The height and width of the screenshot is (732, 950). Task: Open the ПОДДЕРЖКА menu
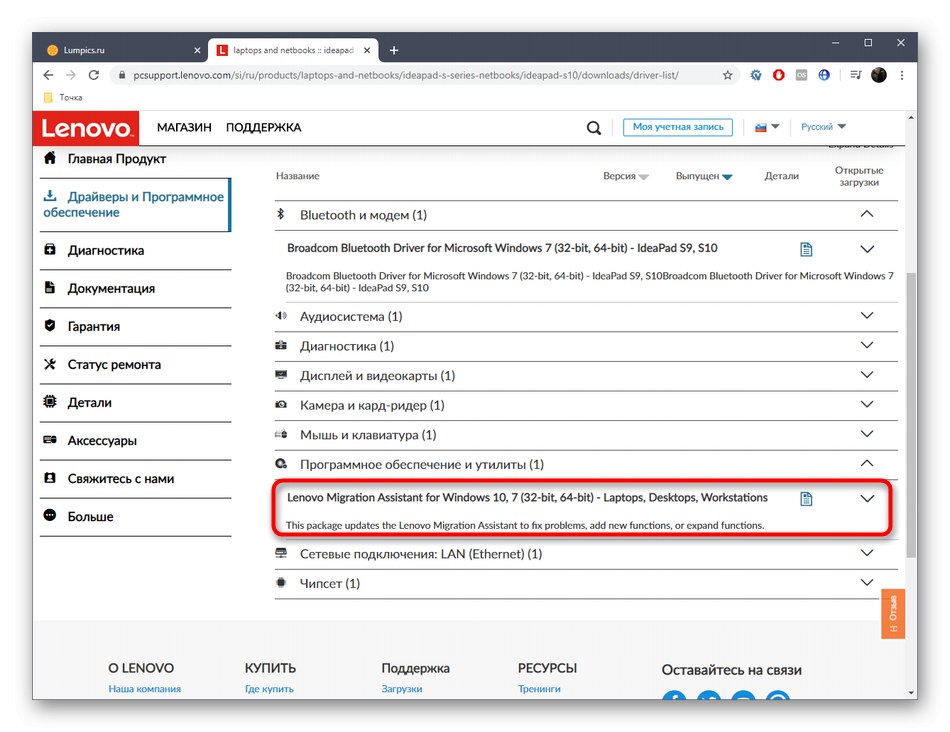click(x=264, y=128)
